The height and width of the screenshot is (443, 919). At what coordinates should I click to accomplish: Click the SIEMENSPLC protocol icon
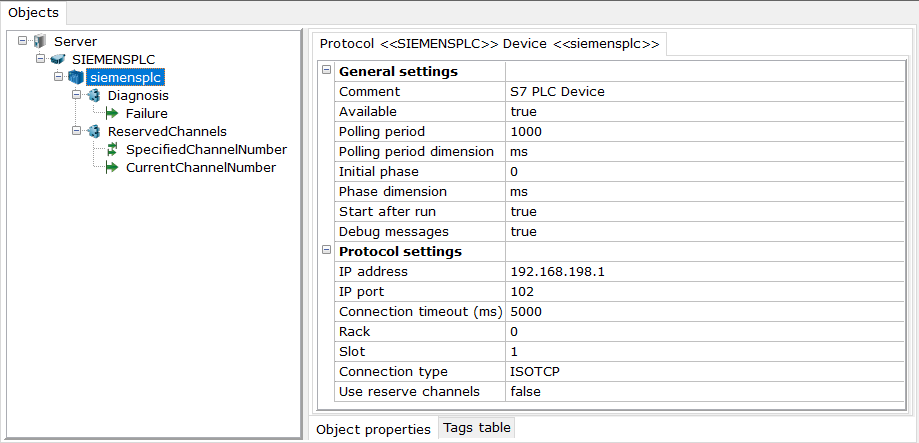coord(57,59)
